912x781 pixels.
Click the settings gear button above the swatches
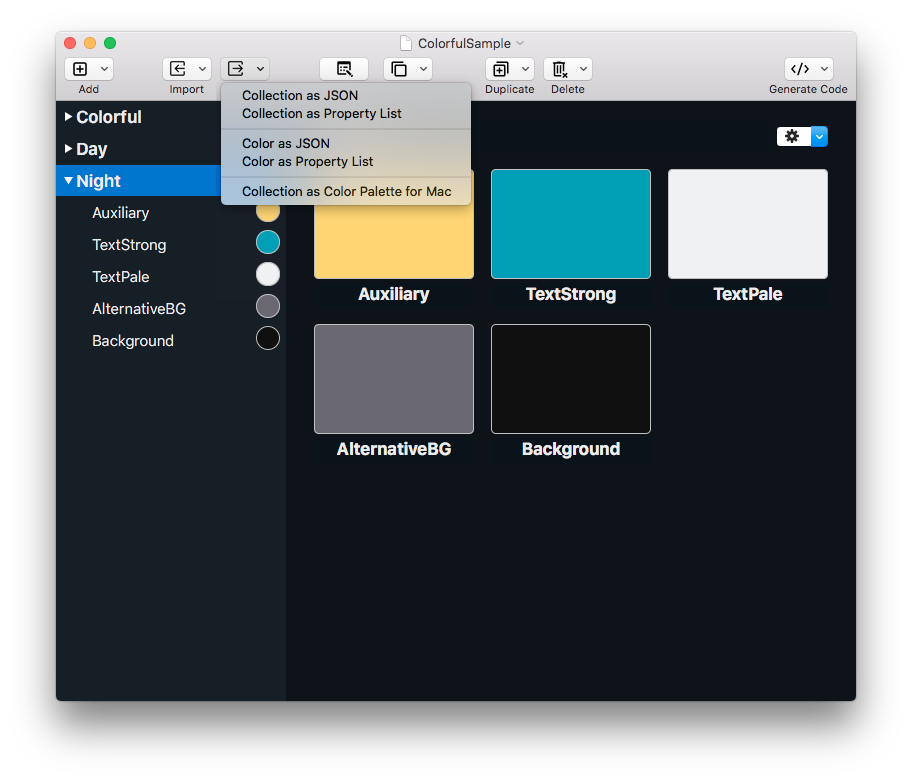[792, 136]
